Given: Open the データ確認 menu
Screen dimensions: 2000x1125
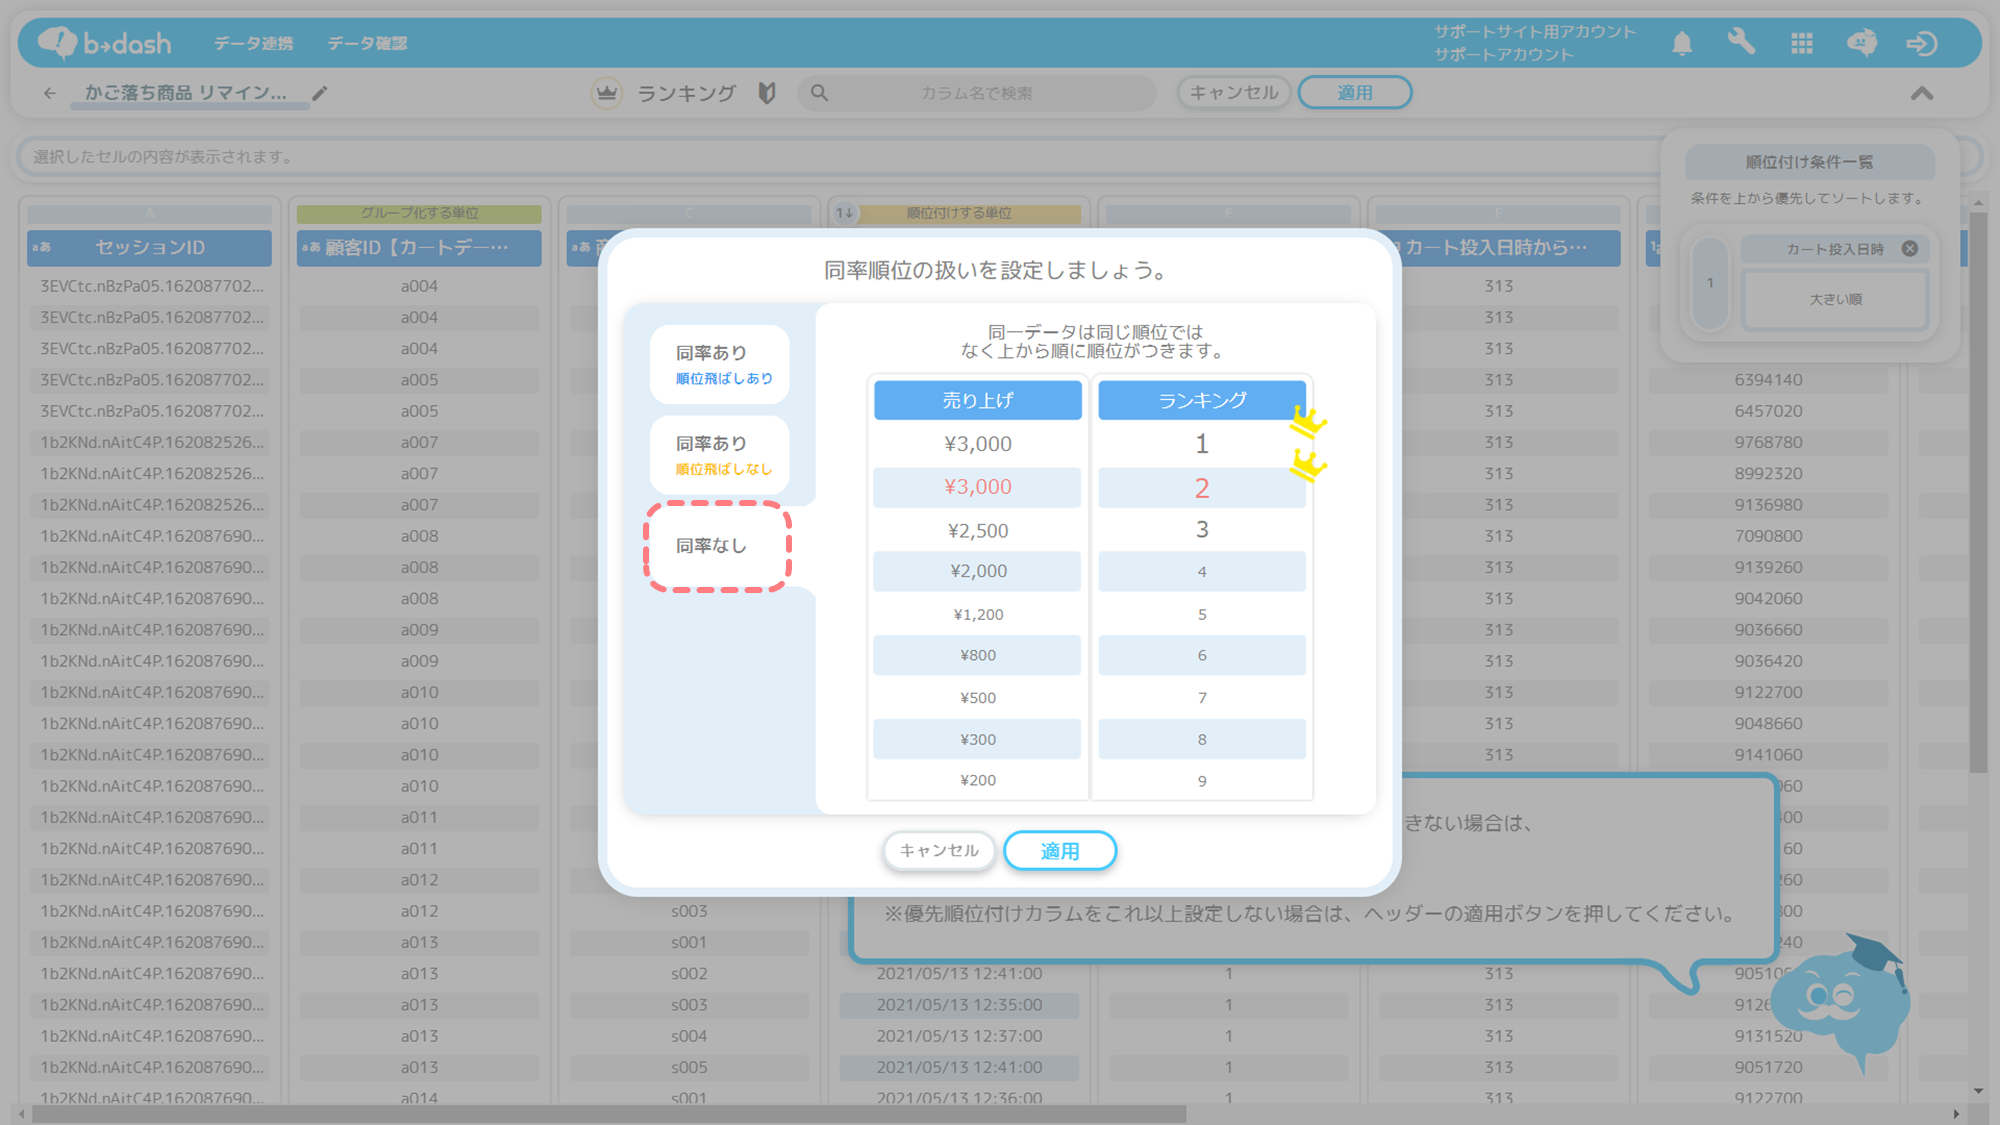Looking at the screenshot, I should [x=367, y=43].
